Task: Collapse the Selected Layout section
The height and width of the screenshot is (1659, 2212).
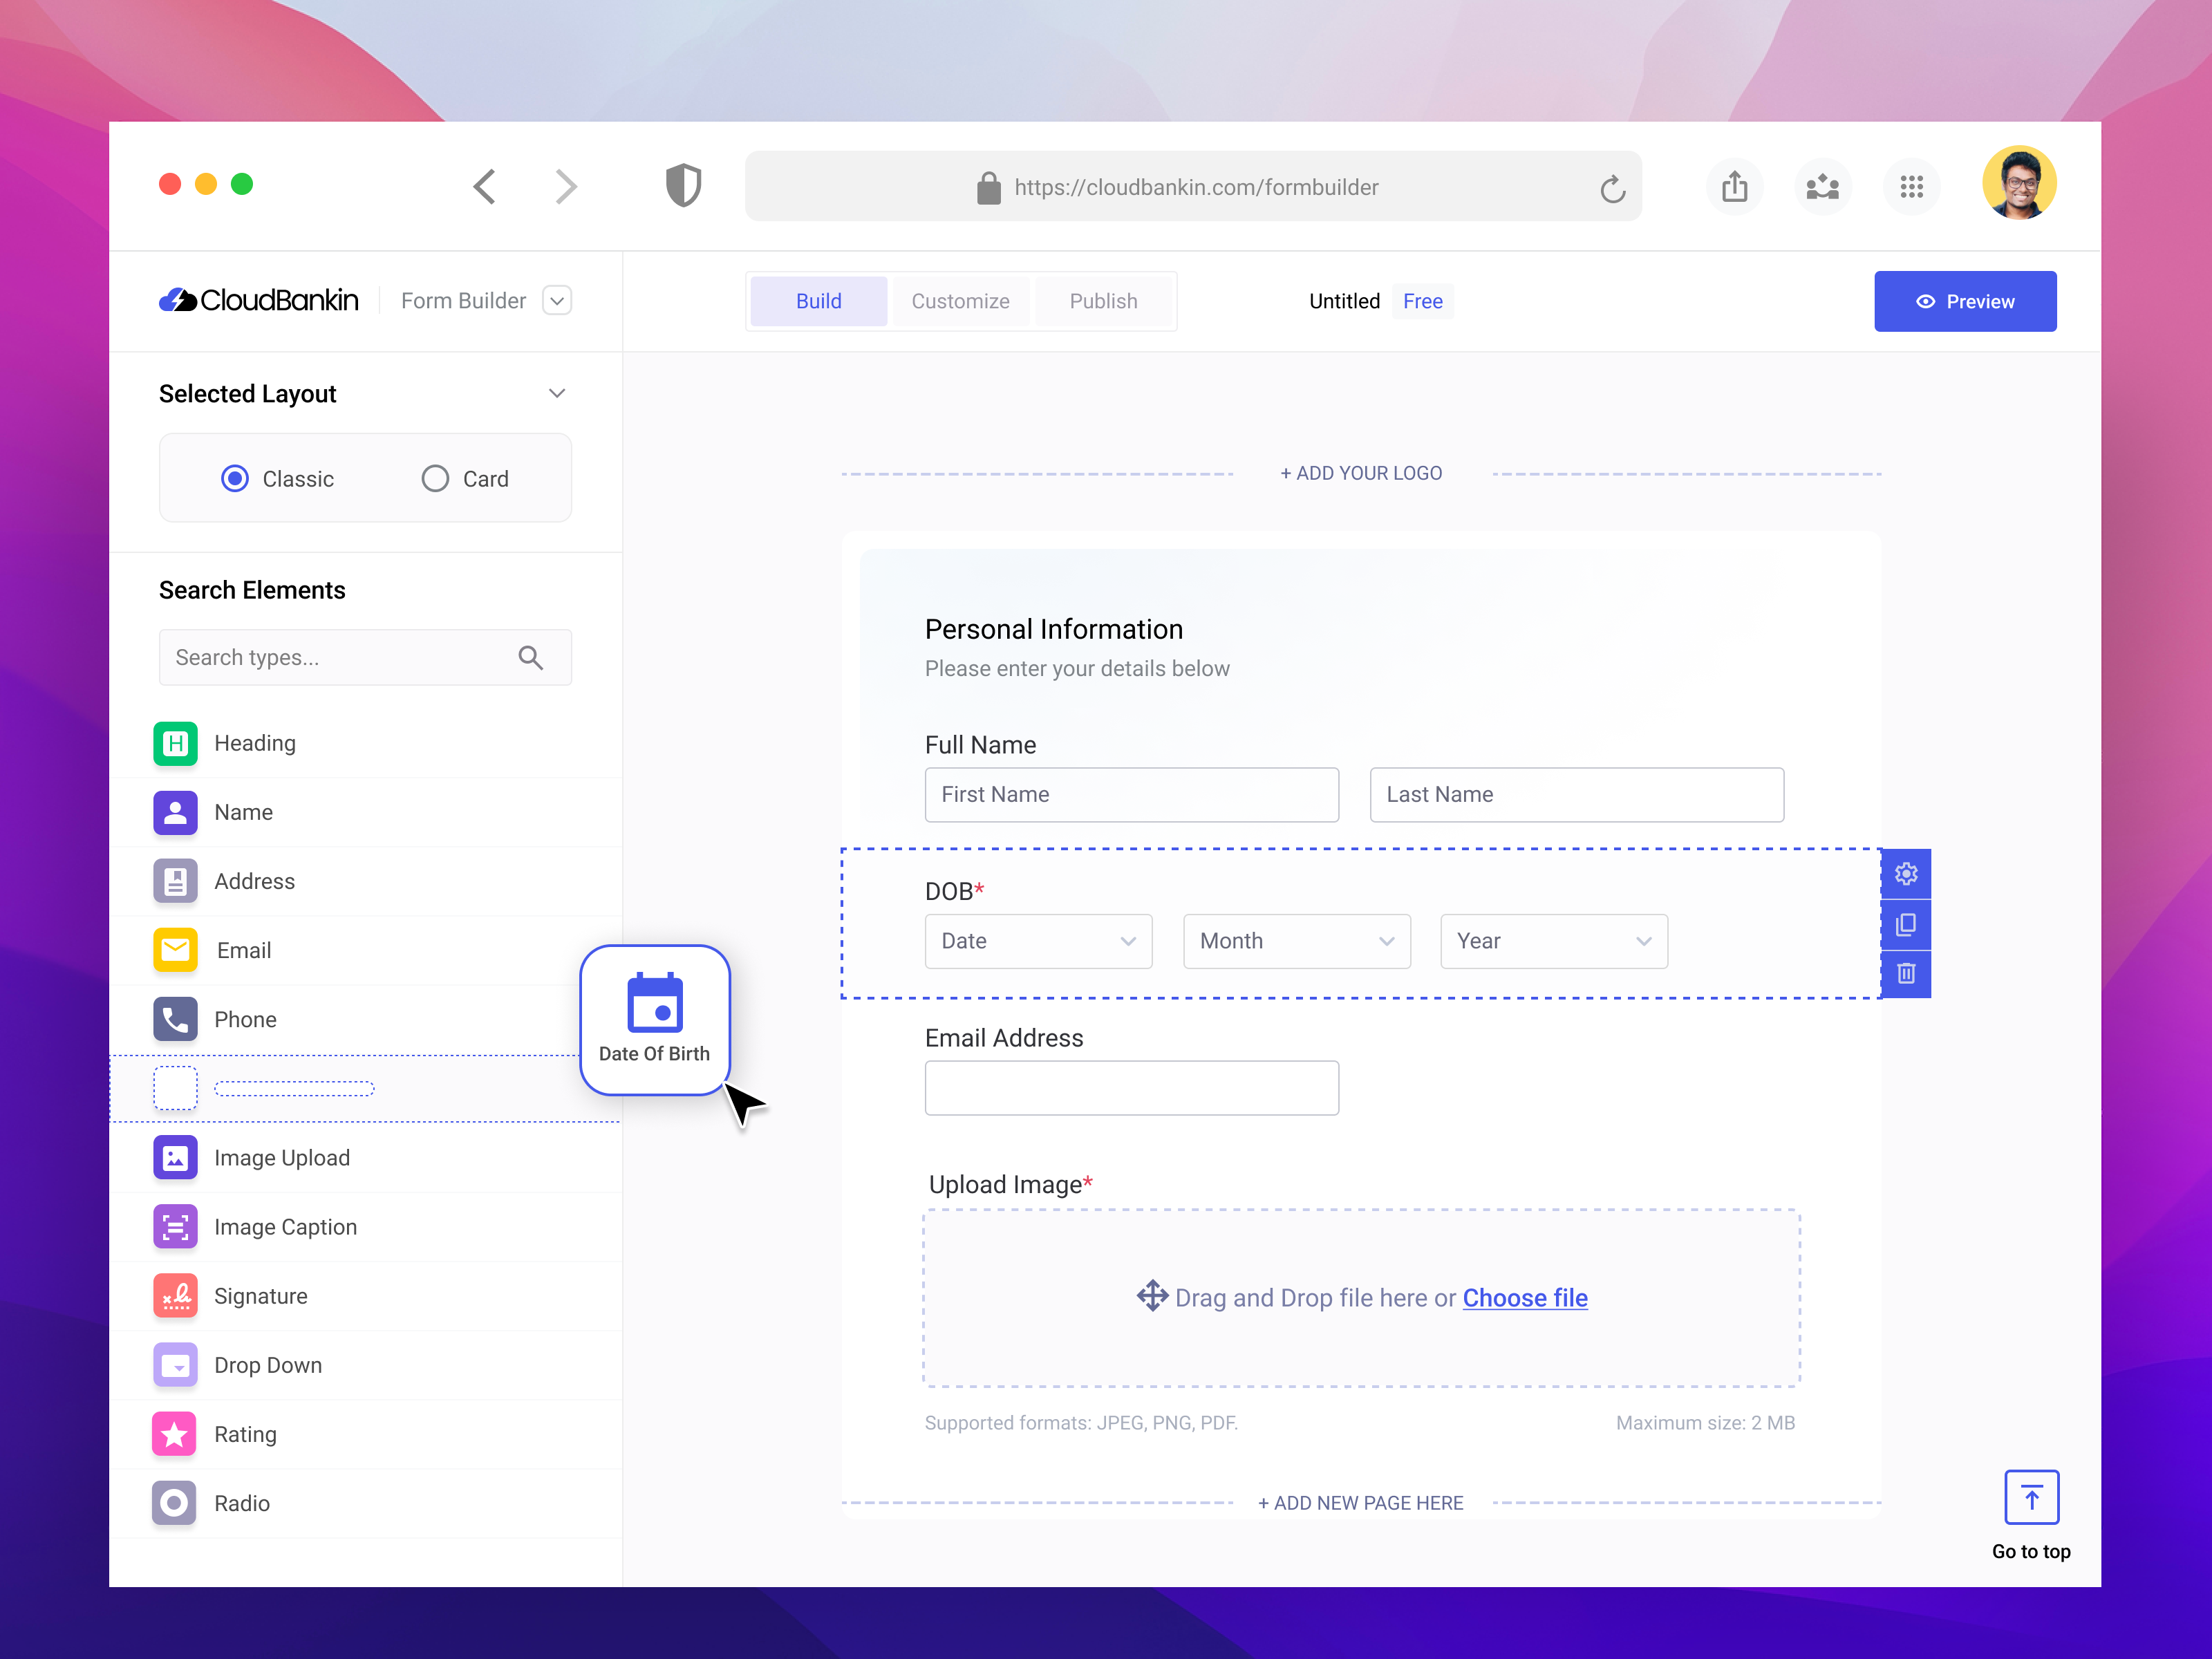Action: click(557, 394)
